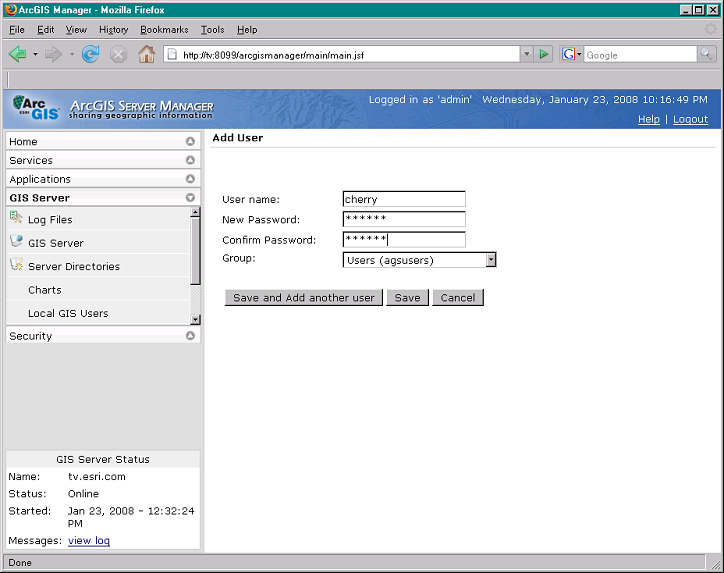Screen dimensions: 724x573
Task: Click the Server Directories icon
Action: (x=16, y=264)
